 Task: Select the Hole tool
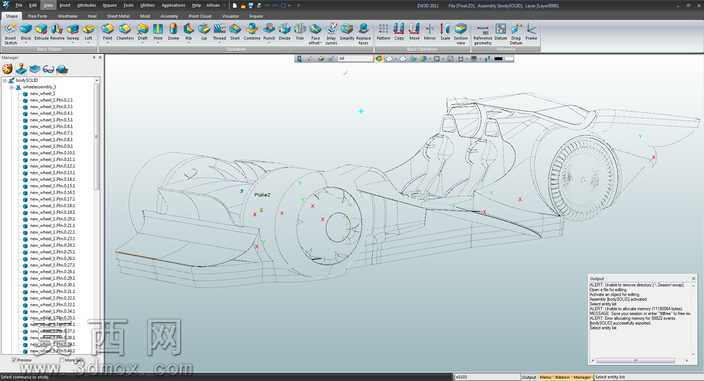point(158,32)
